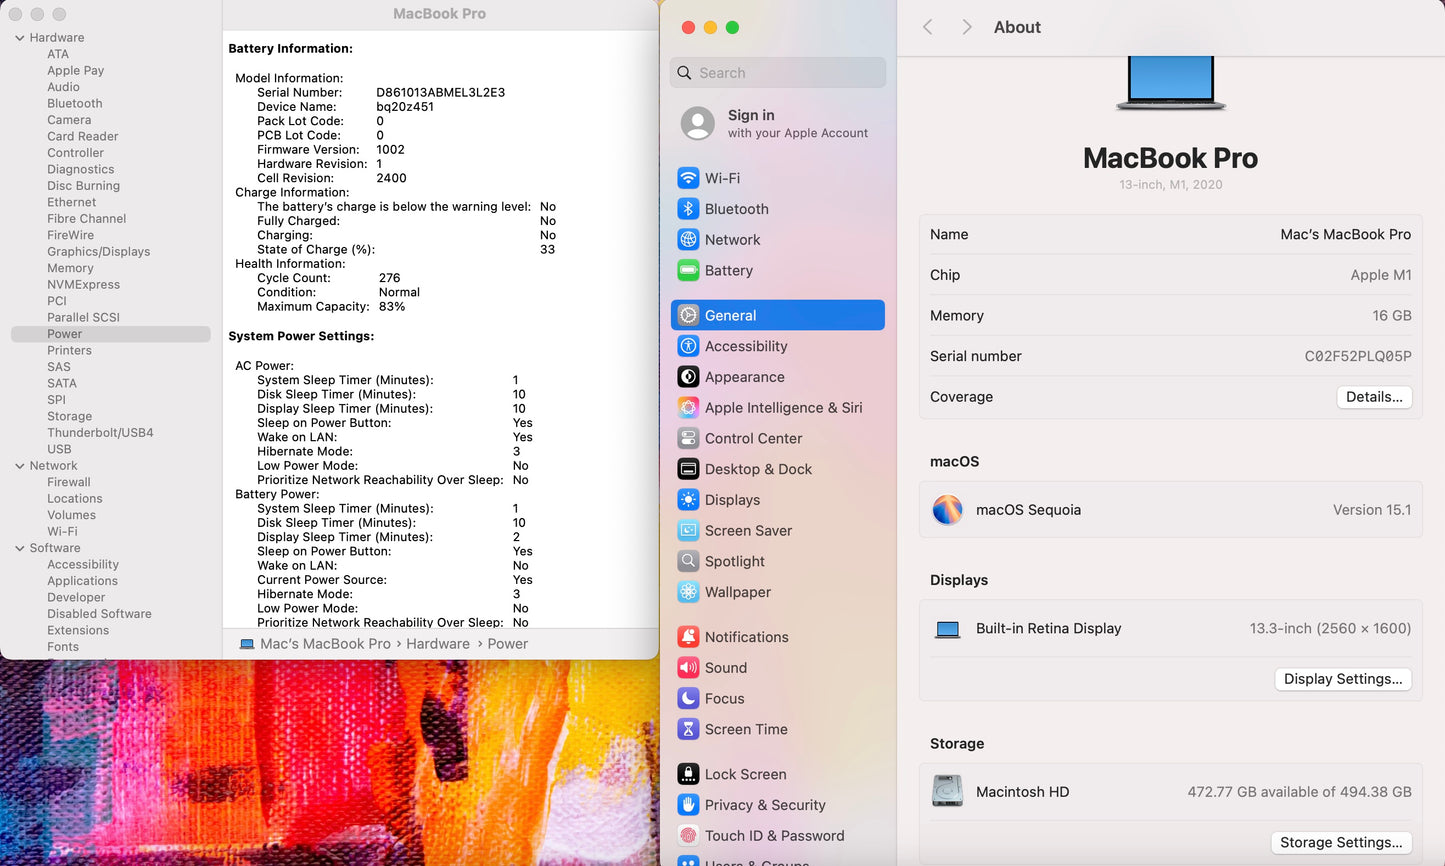Click the Notifications bell icon

pyautogui.click(x=688, y=637)
